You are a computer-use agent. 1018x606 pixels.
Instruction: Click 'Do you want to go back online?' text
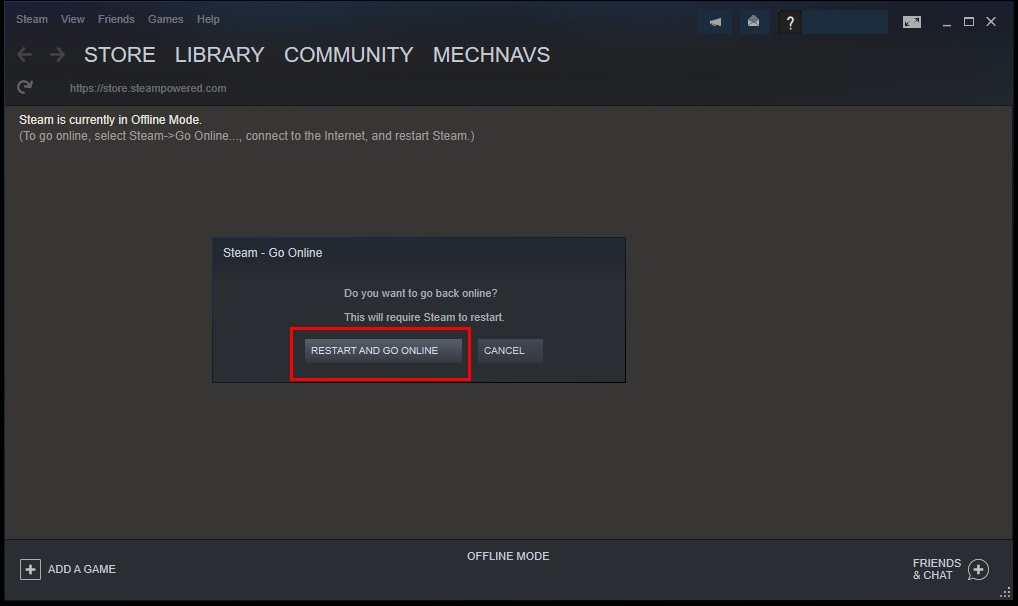pyautogui.click(x=420, y=294)
